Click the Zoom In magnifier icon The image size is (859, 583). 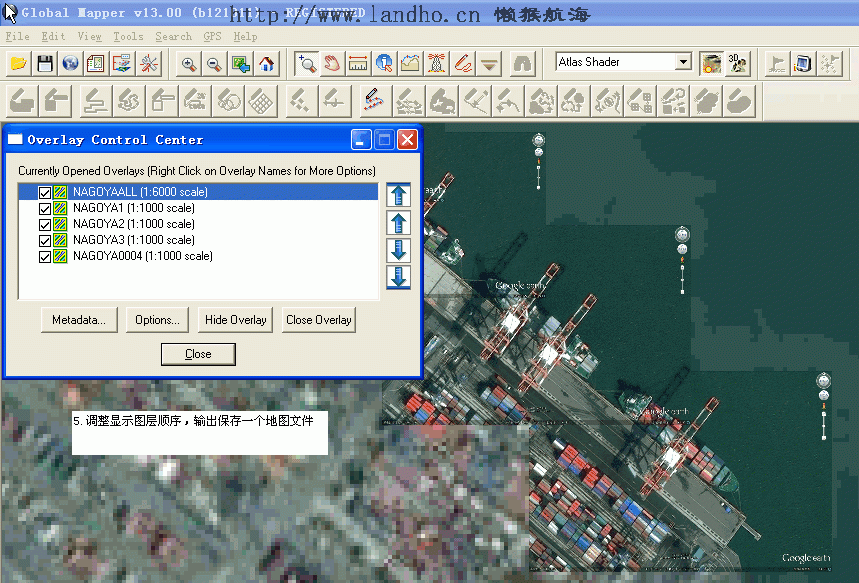click(189, 64)
